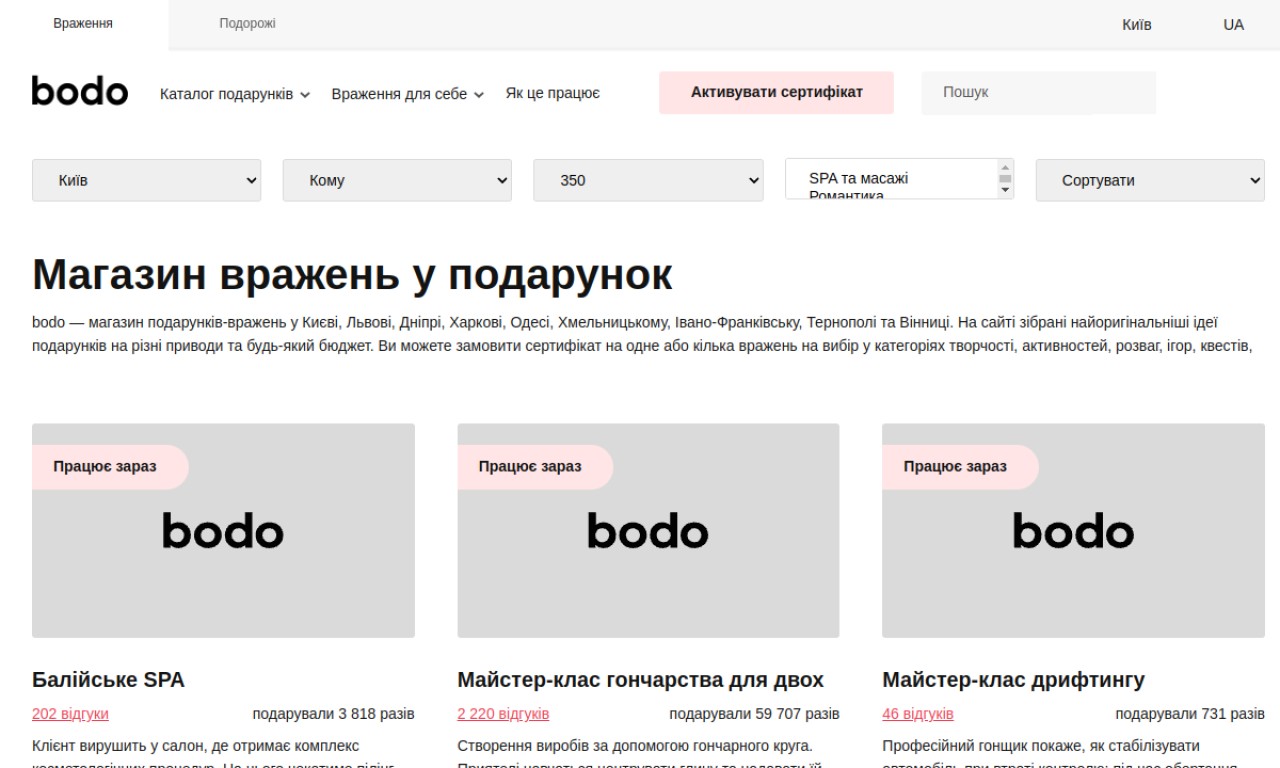Open Як це працює page
The height and width of the screenshot is (768, 1280).
pos(553,93)
